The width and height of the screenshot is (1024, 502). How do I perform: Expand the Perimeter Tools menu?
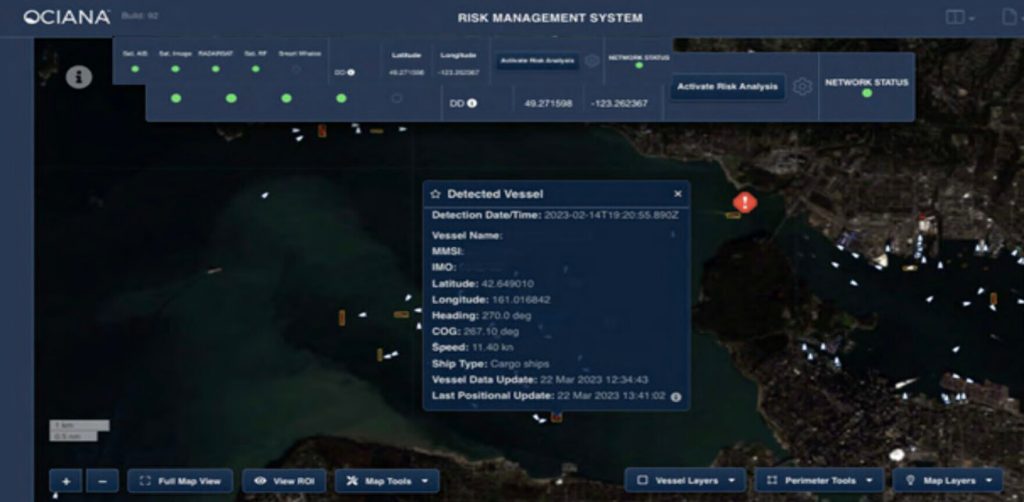click(819, 481)
